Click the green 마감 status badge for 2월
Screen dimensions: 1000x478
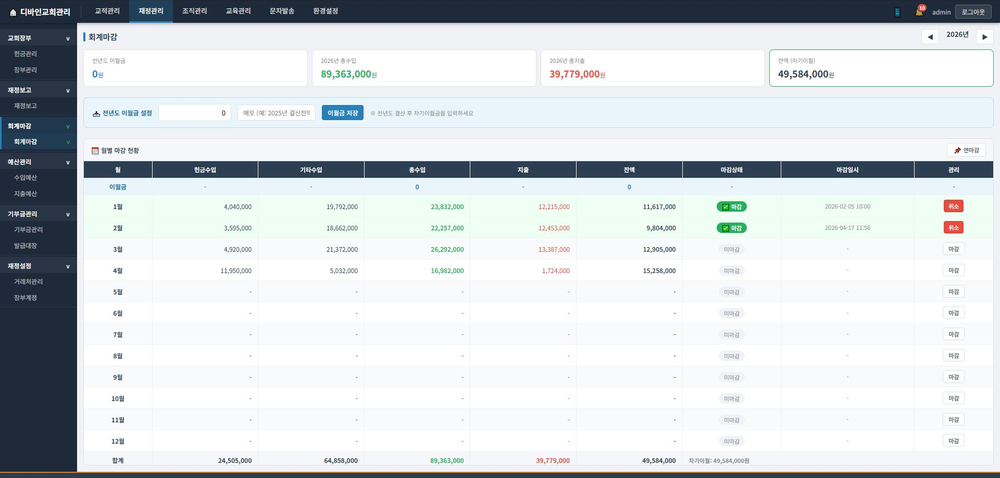pos(732,228)
